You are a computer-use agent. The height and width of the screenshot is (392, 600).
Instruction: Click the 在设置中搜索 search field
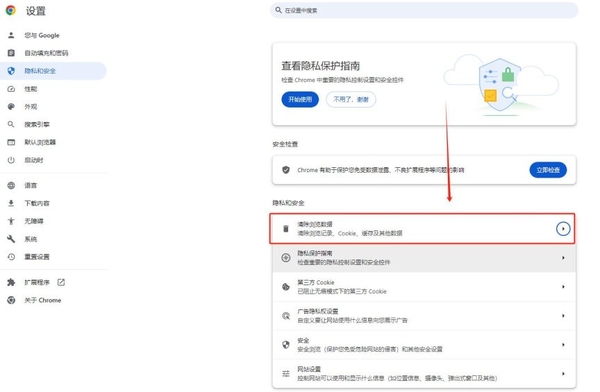click(x=424, y=10)
